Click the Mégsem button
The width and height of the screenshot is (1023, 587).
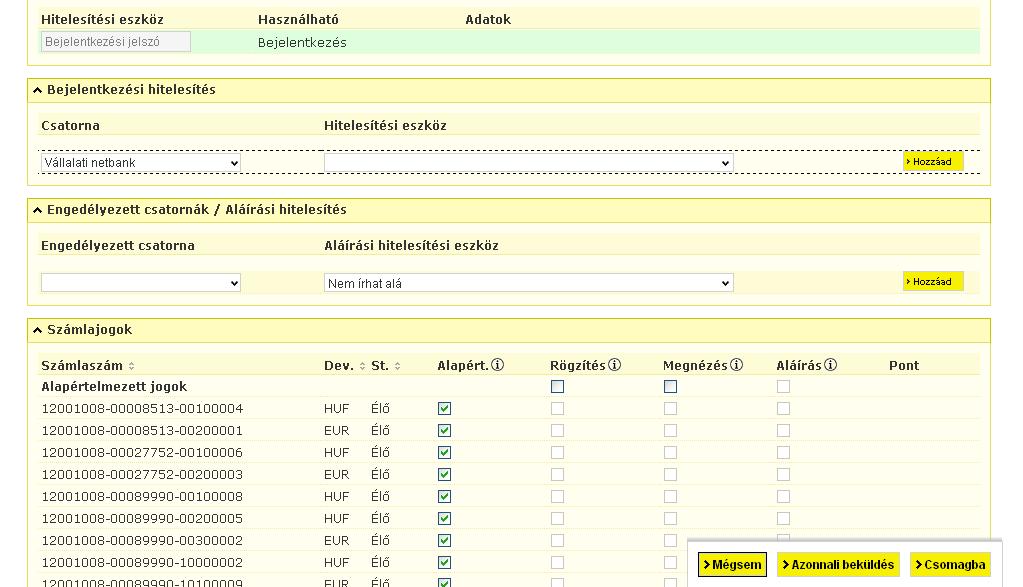pos(732,564)
